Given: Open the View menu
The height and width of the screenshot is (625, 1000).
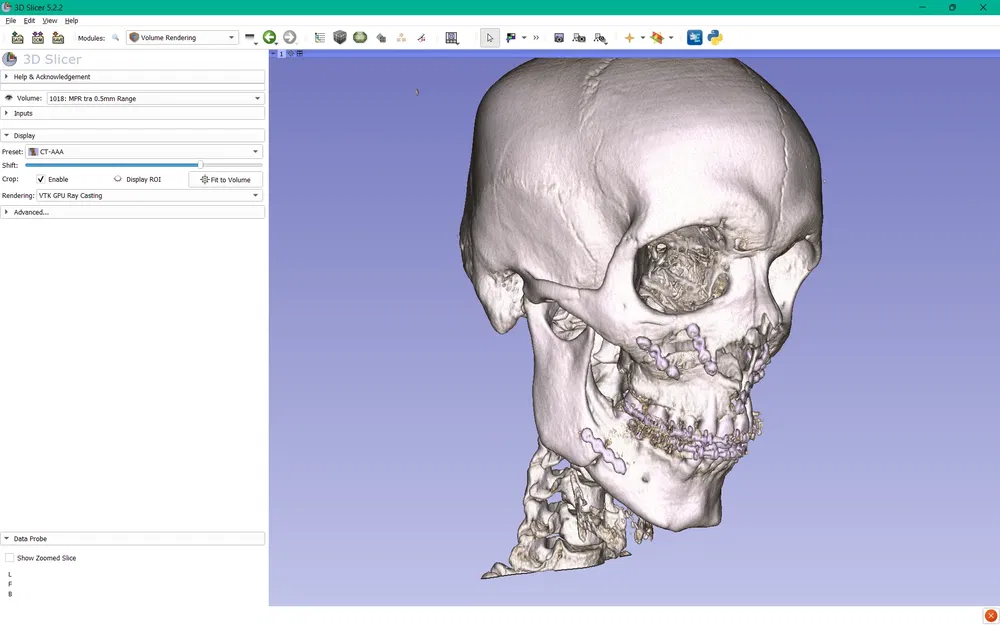Looking at the screenshot, I should [49, 20].
